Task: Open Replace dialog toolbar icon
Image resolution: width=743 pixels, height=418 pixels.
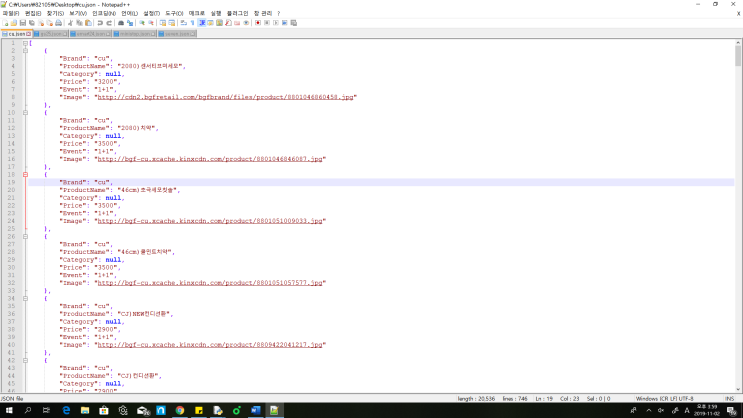Action: tap(130, 23)
